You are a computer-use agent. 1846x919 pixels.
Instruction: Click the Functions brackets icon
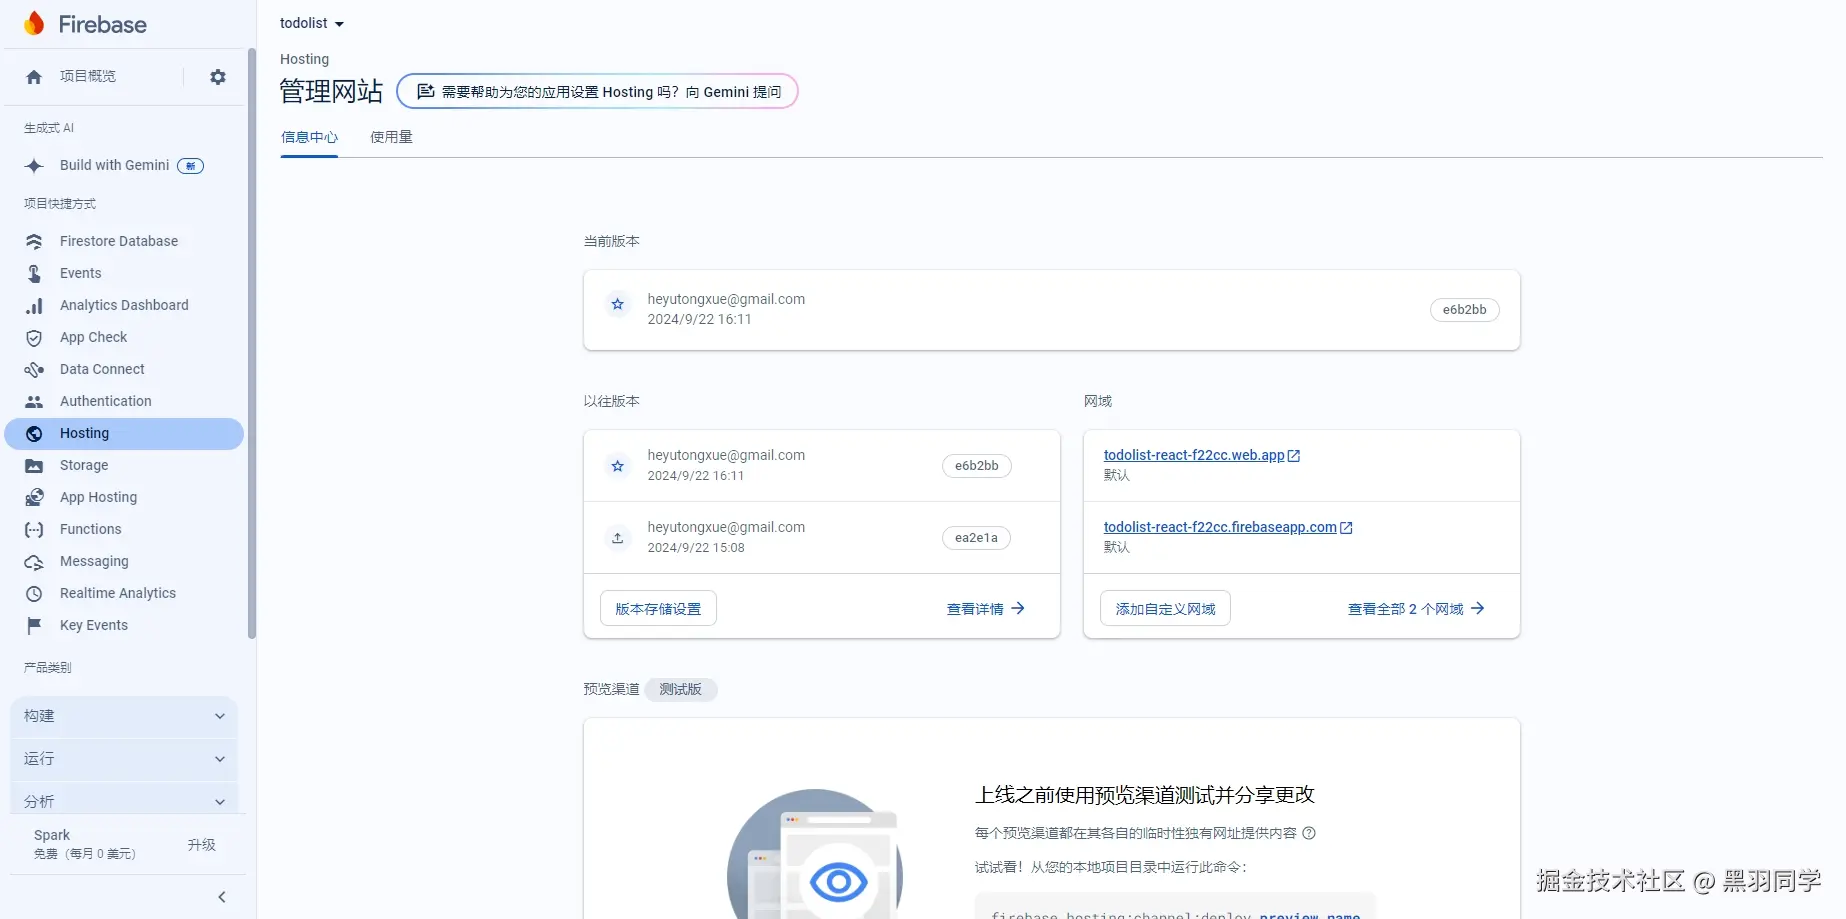pos(34,530)
